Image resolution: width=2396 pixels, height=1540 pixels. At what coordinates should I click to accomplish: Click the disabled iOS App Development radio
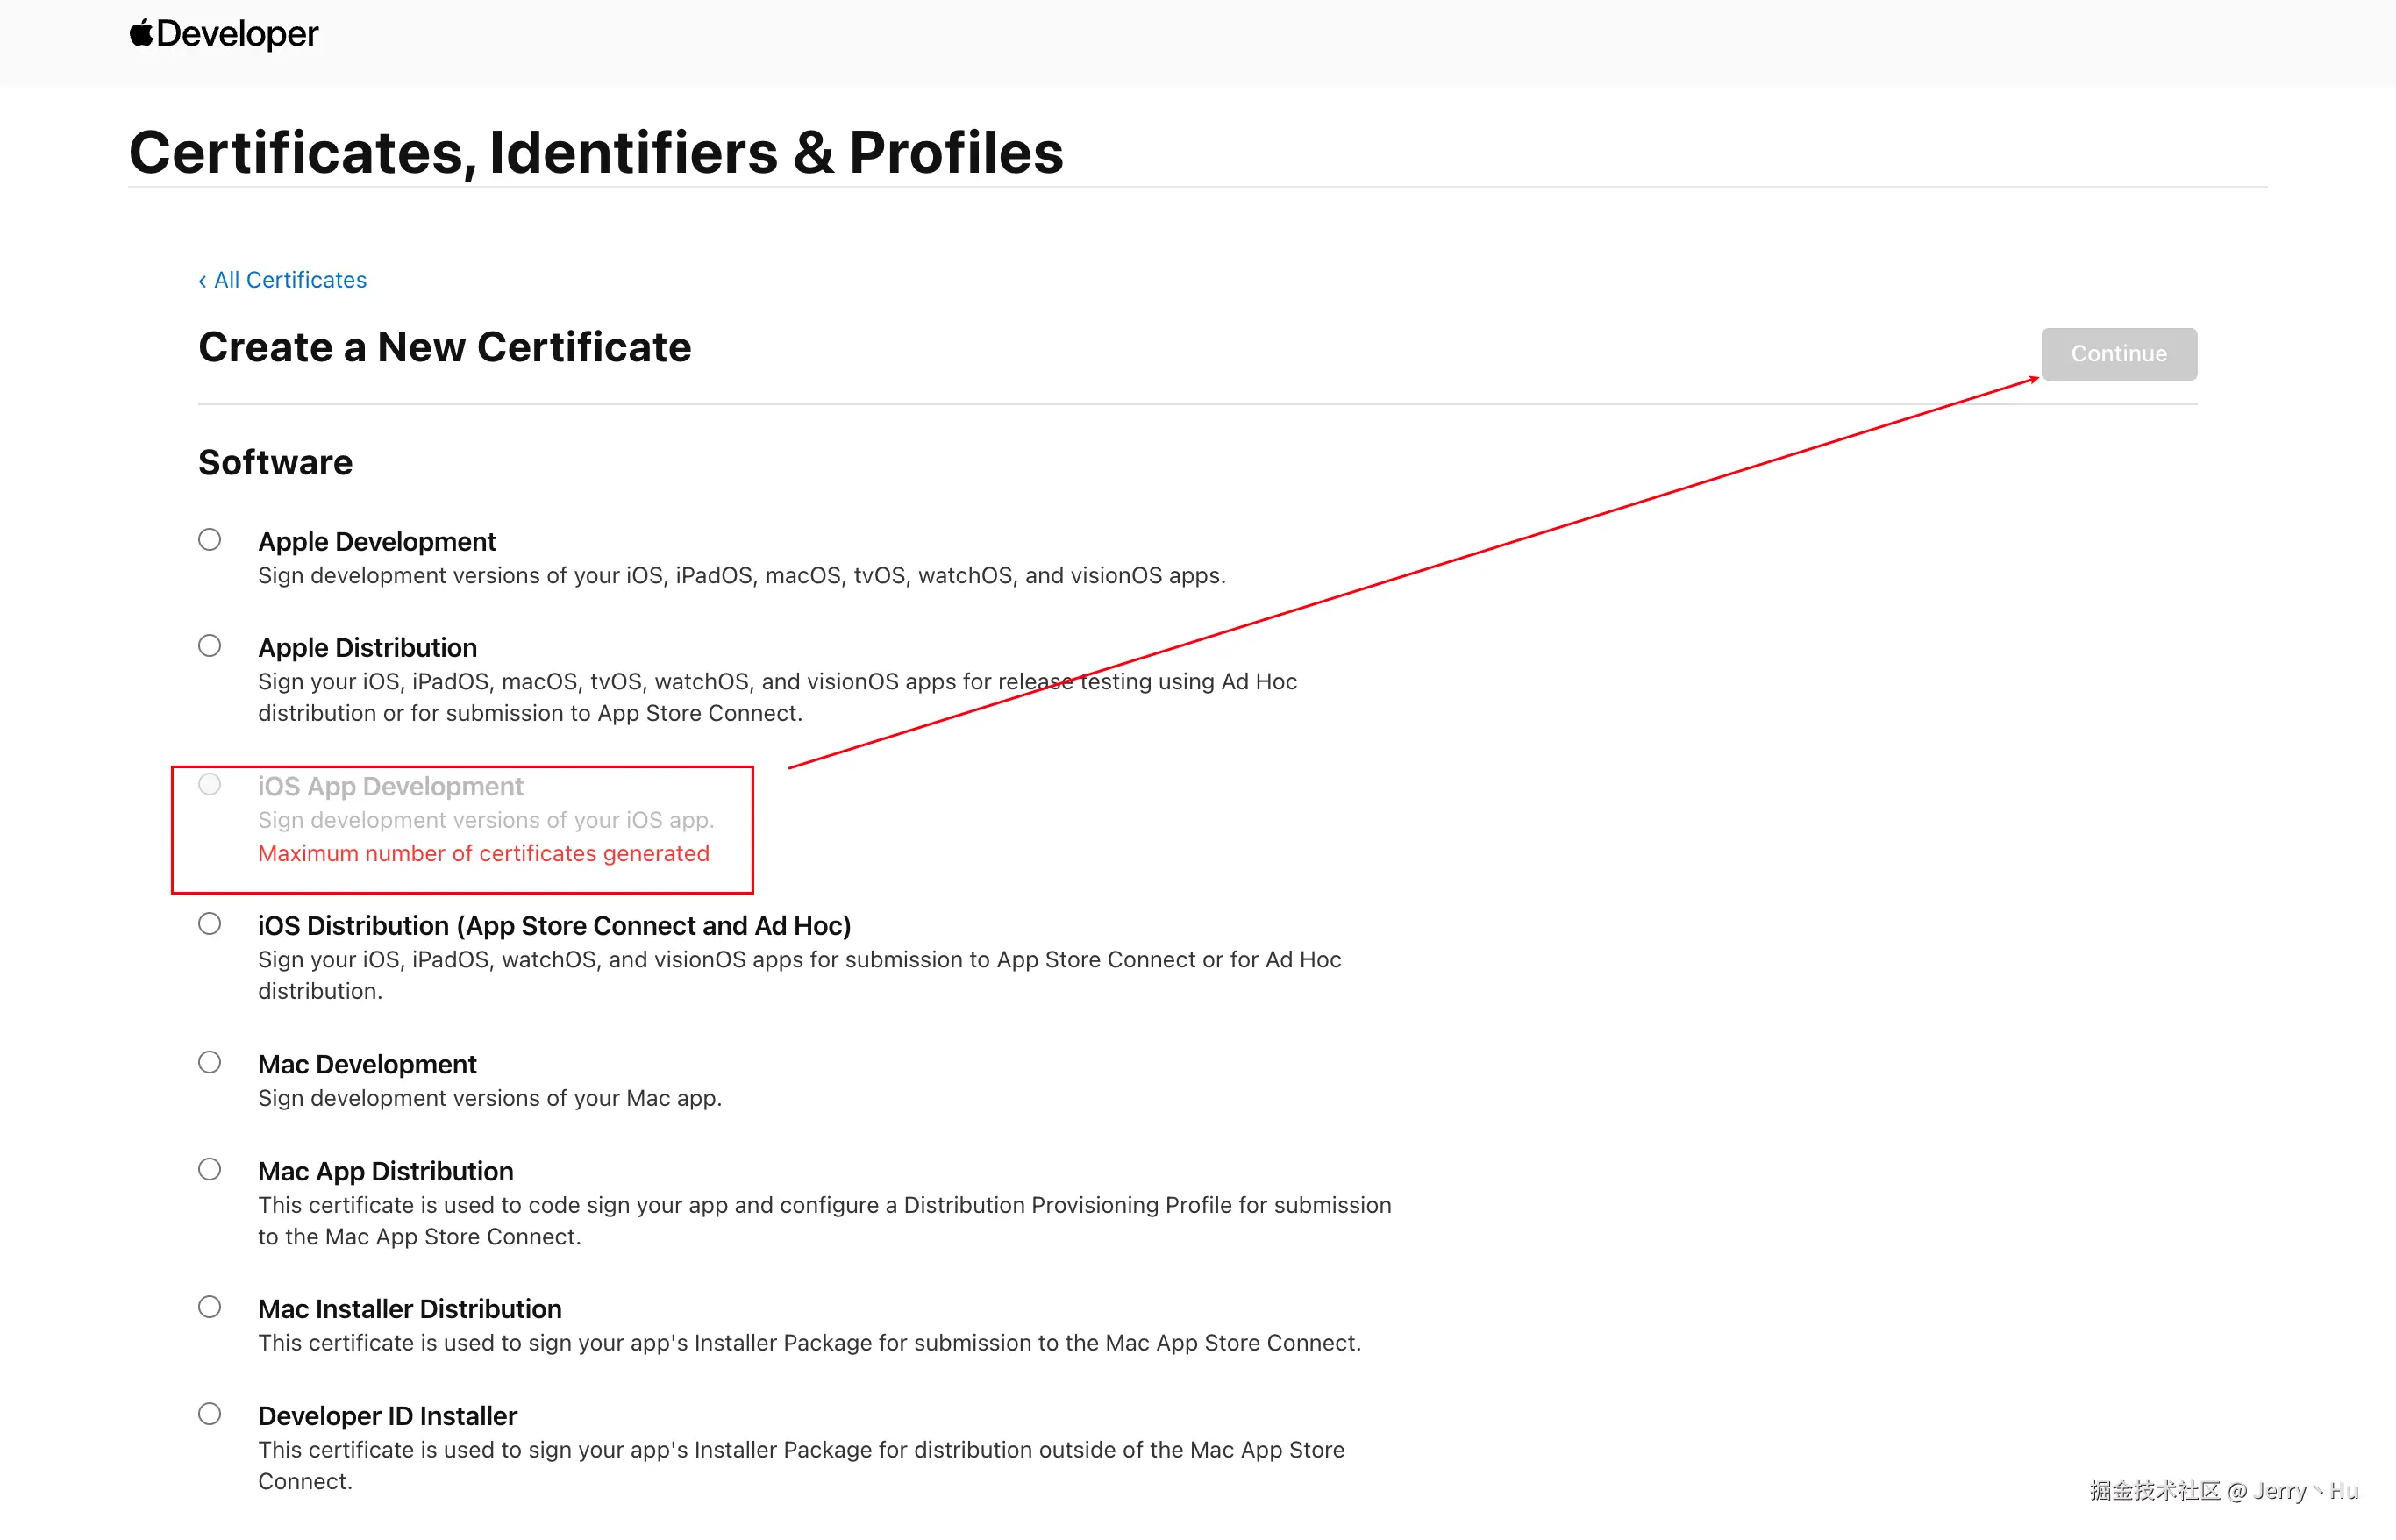pos(209,785)
